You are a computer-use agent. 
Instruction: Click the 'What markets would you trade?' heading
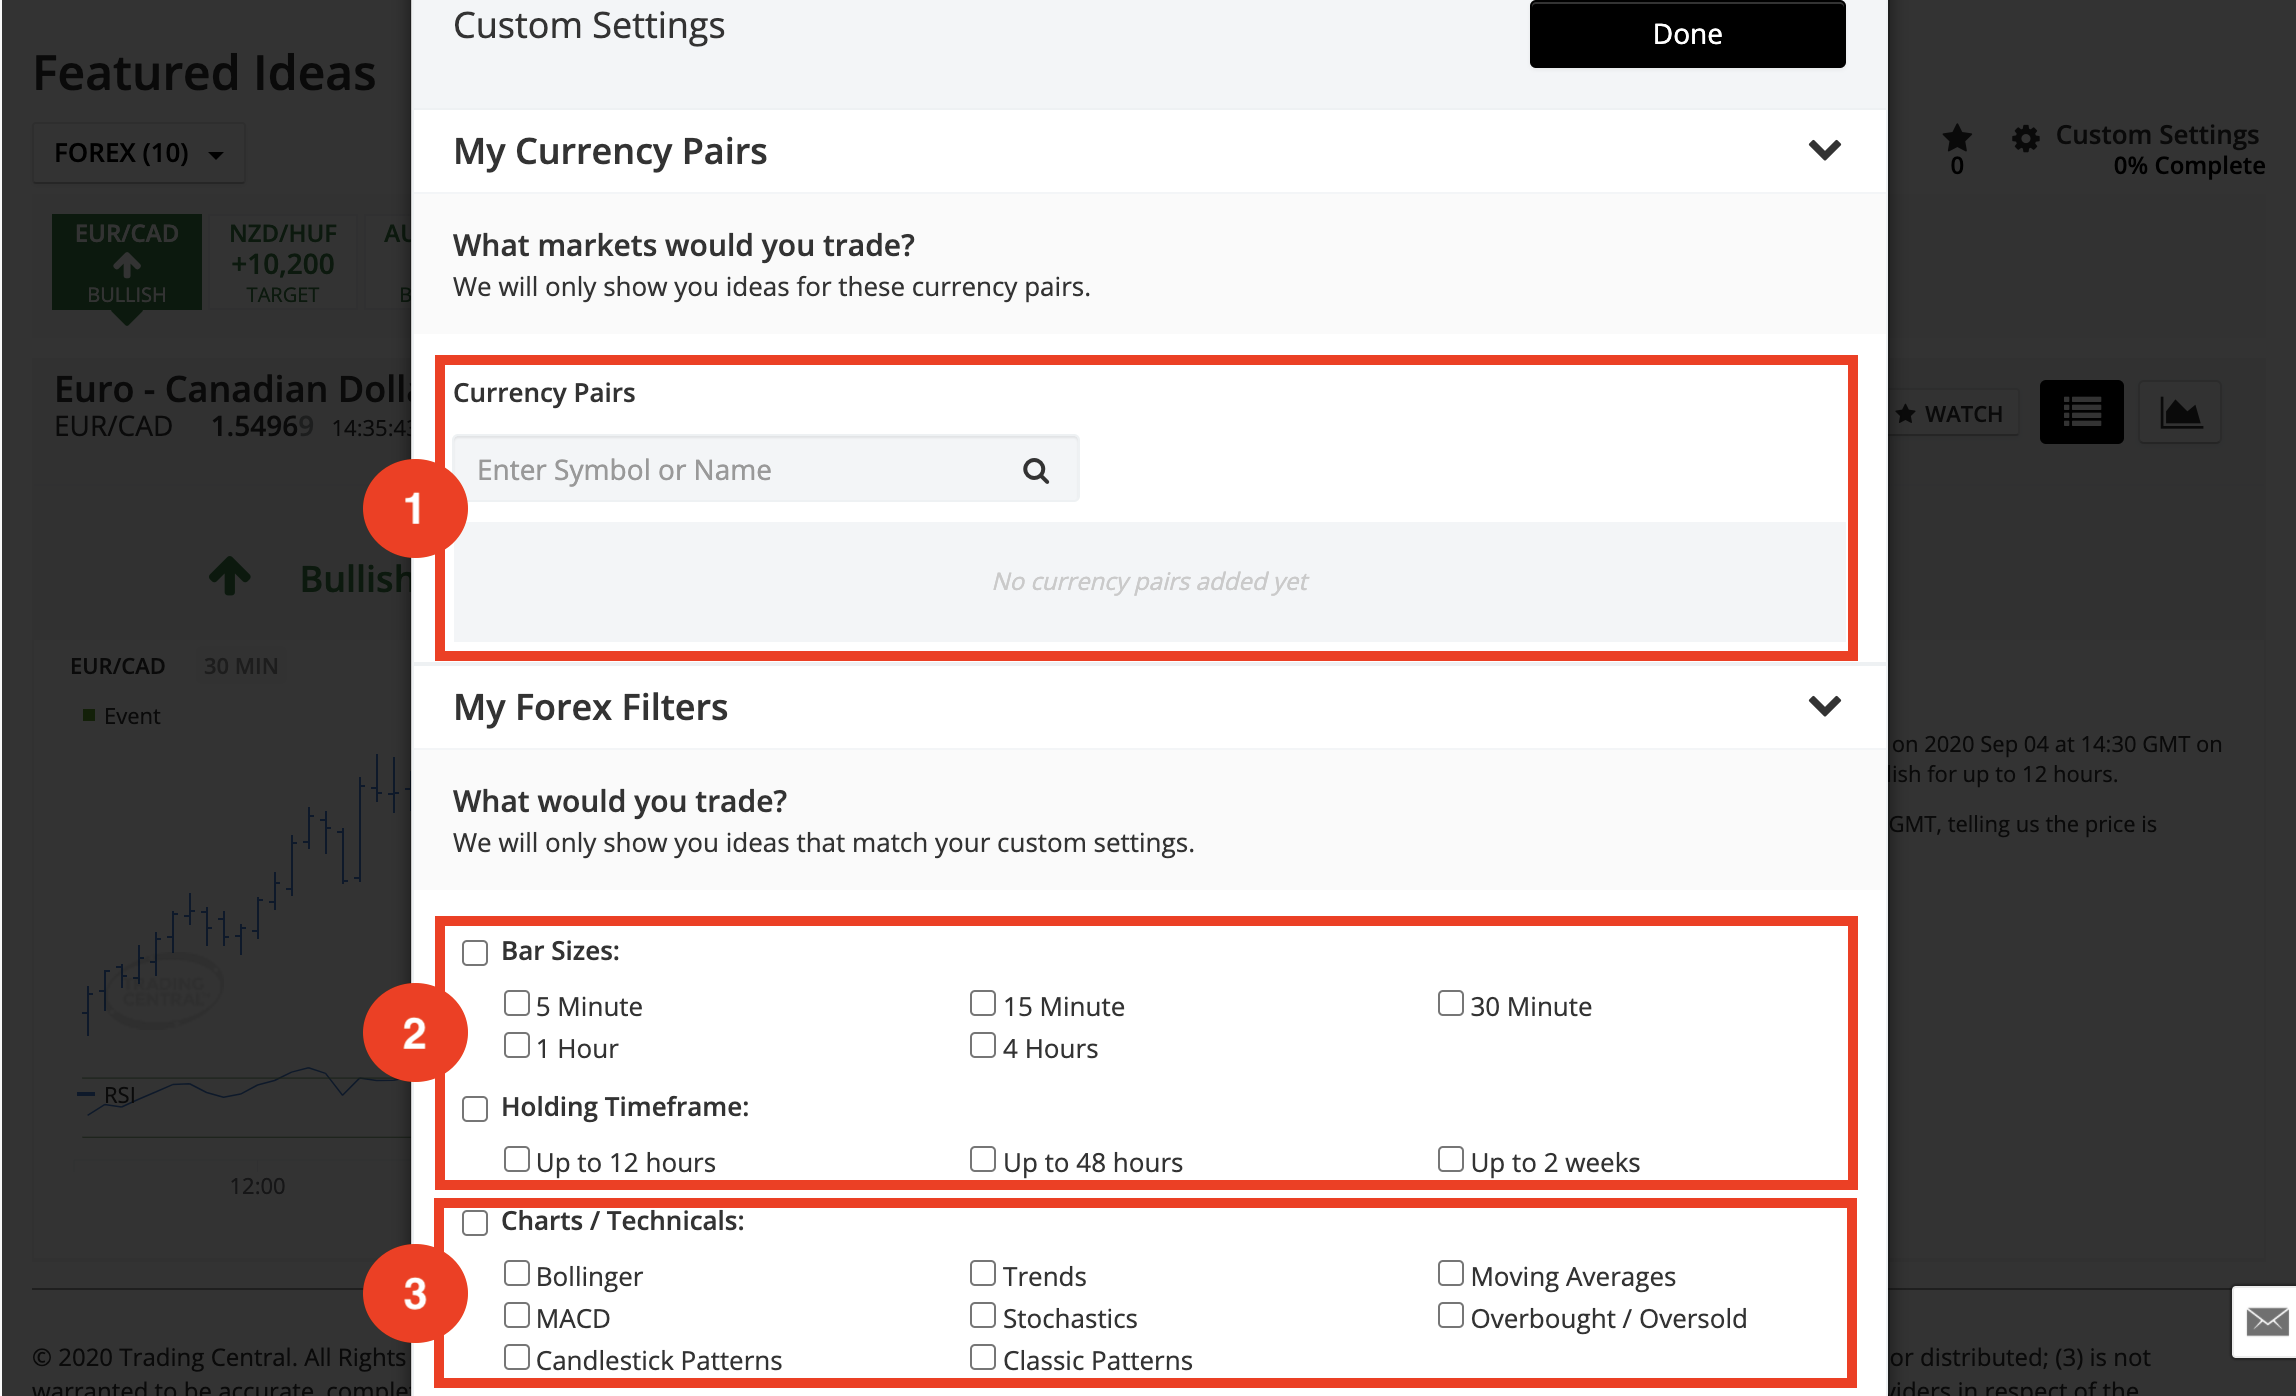point(683,245)
